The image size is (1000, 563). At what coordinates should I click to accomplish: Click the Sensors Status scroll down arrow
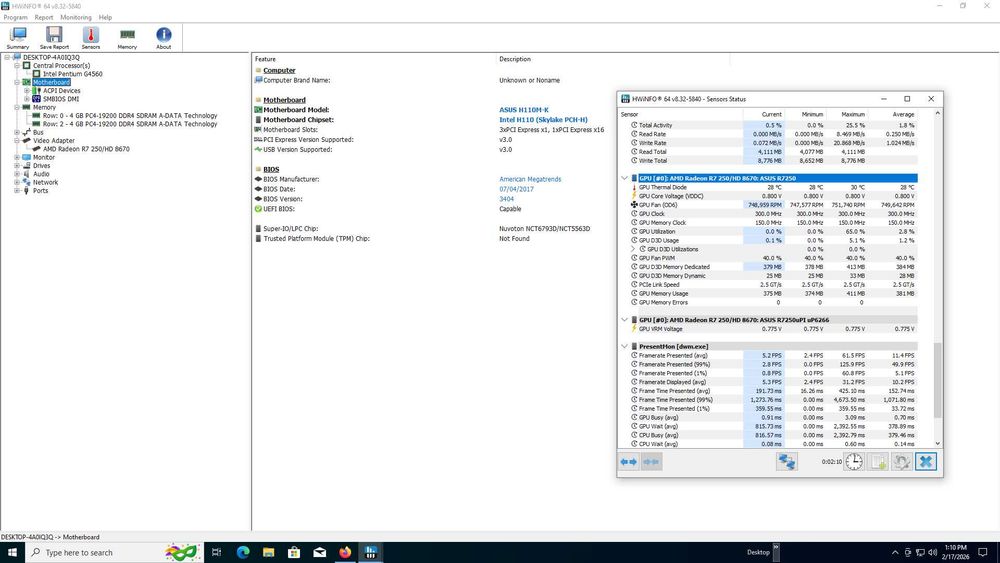pos(938,444)
